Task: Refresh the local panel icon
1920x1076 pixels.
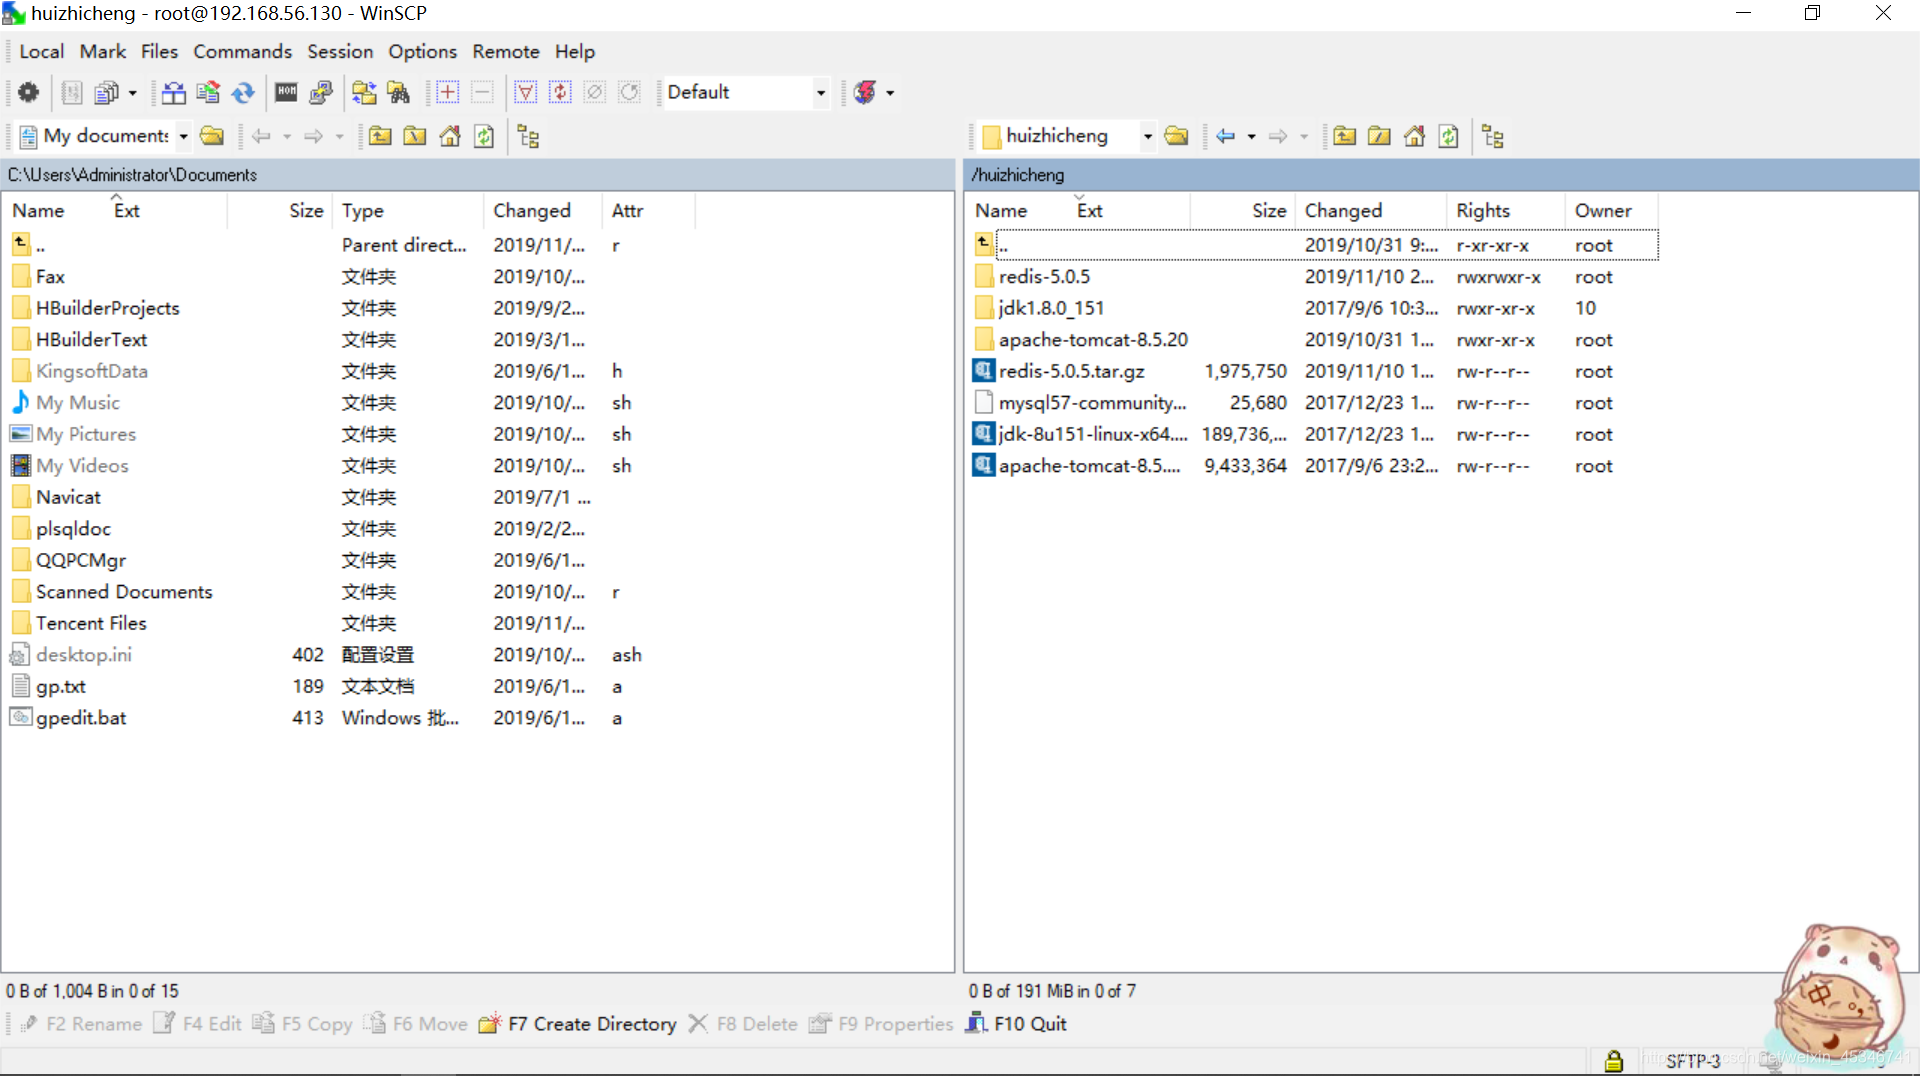Action: click(484, 136)
